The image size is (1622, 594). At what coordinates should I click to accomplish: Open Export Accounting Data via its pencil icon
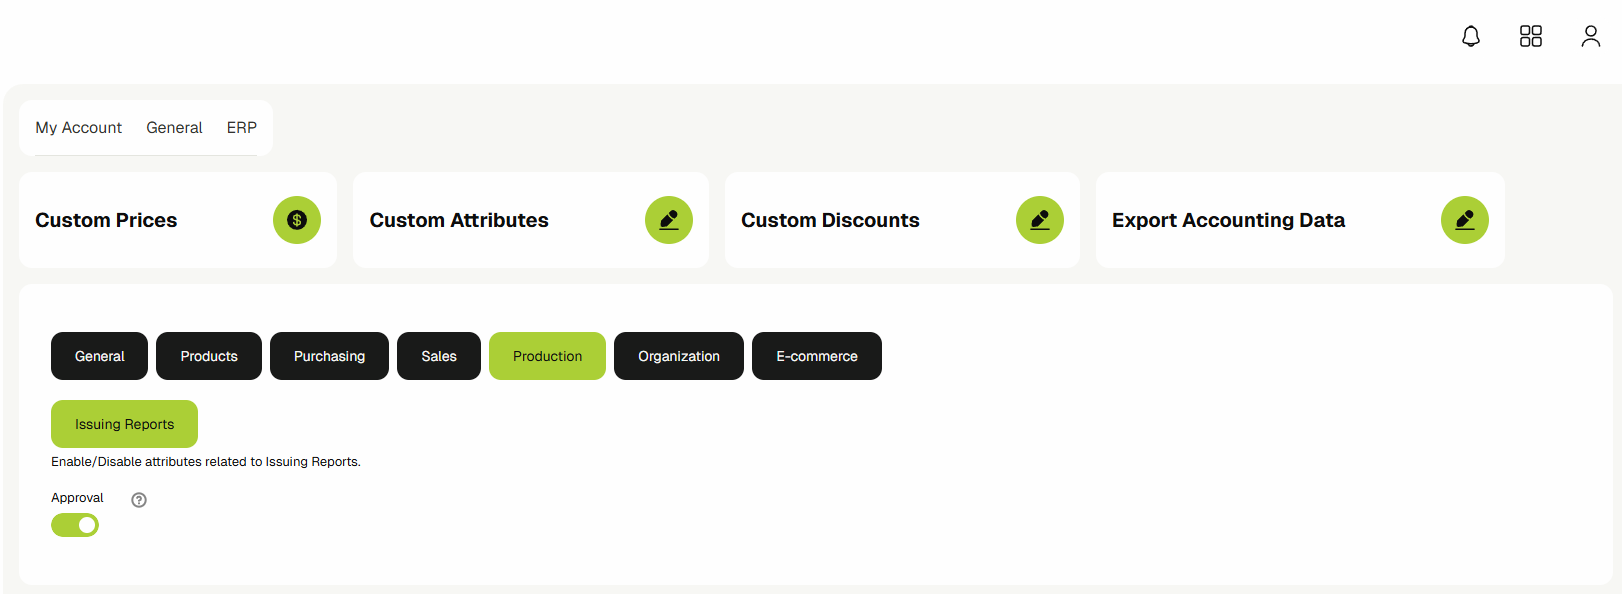1464,220
